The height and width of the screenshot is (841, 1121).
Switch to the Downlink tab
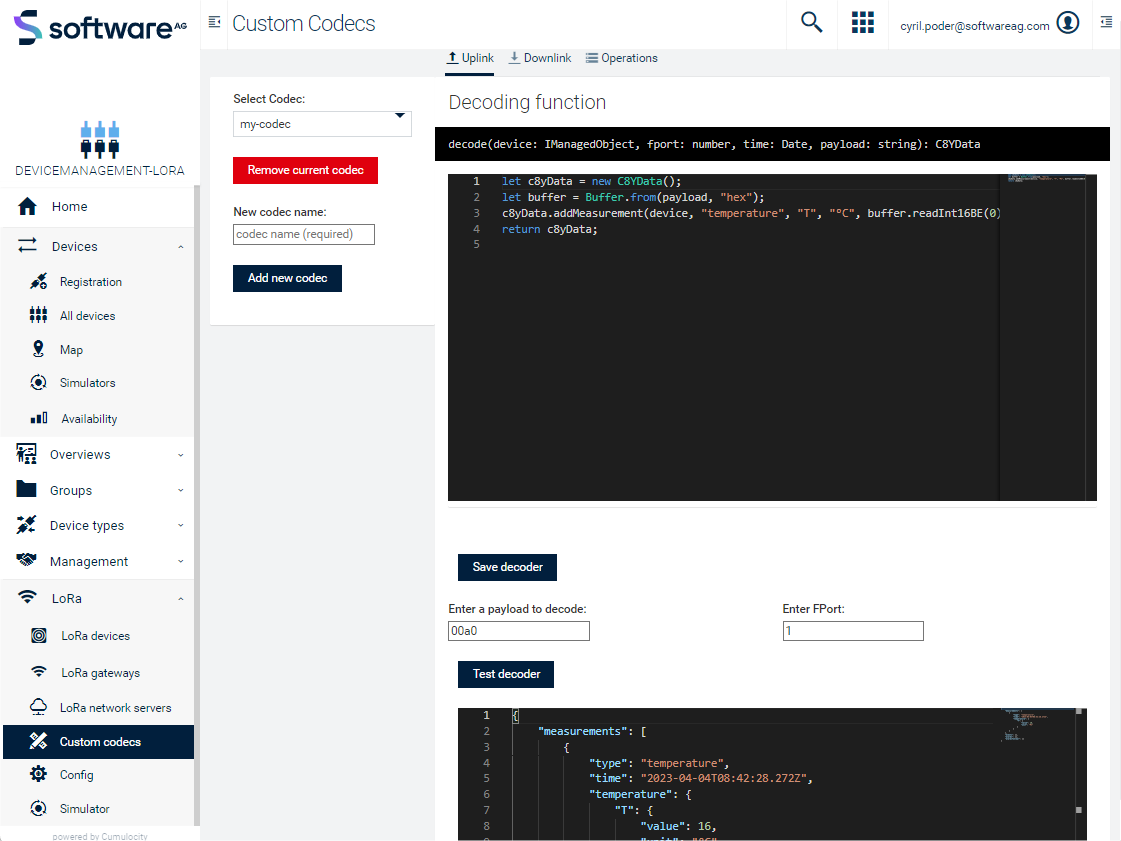coord(540,59)
